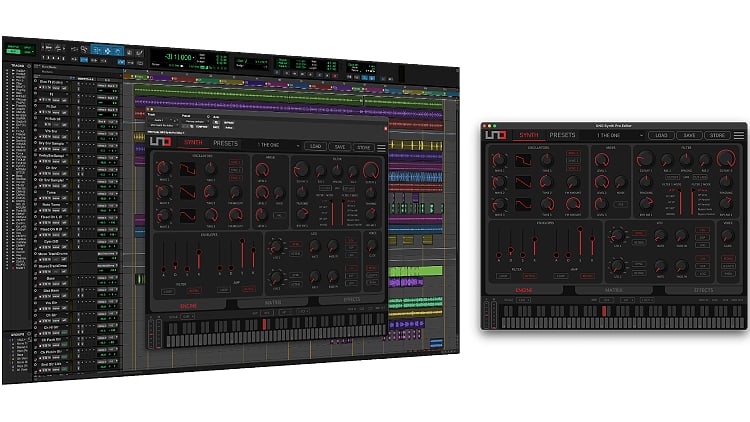The image size is (750, 422).
Task: Select the Zoomer tool in the Pro Tools toolbar
Action: pyautogui.click(x=84, y=49)
